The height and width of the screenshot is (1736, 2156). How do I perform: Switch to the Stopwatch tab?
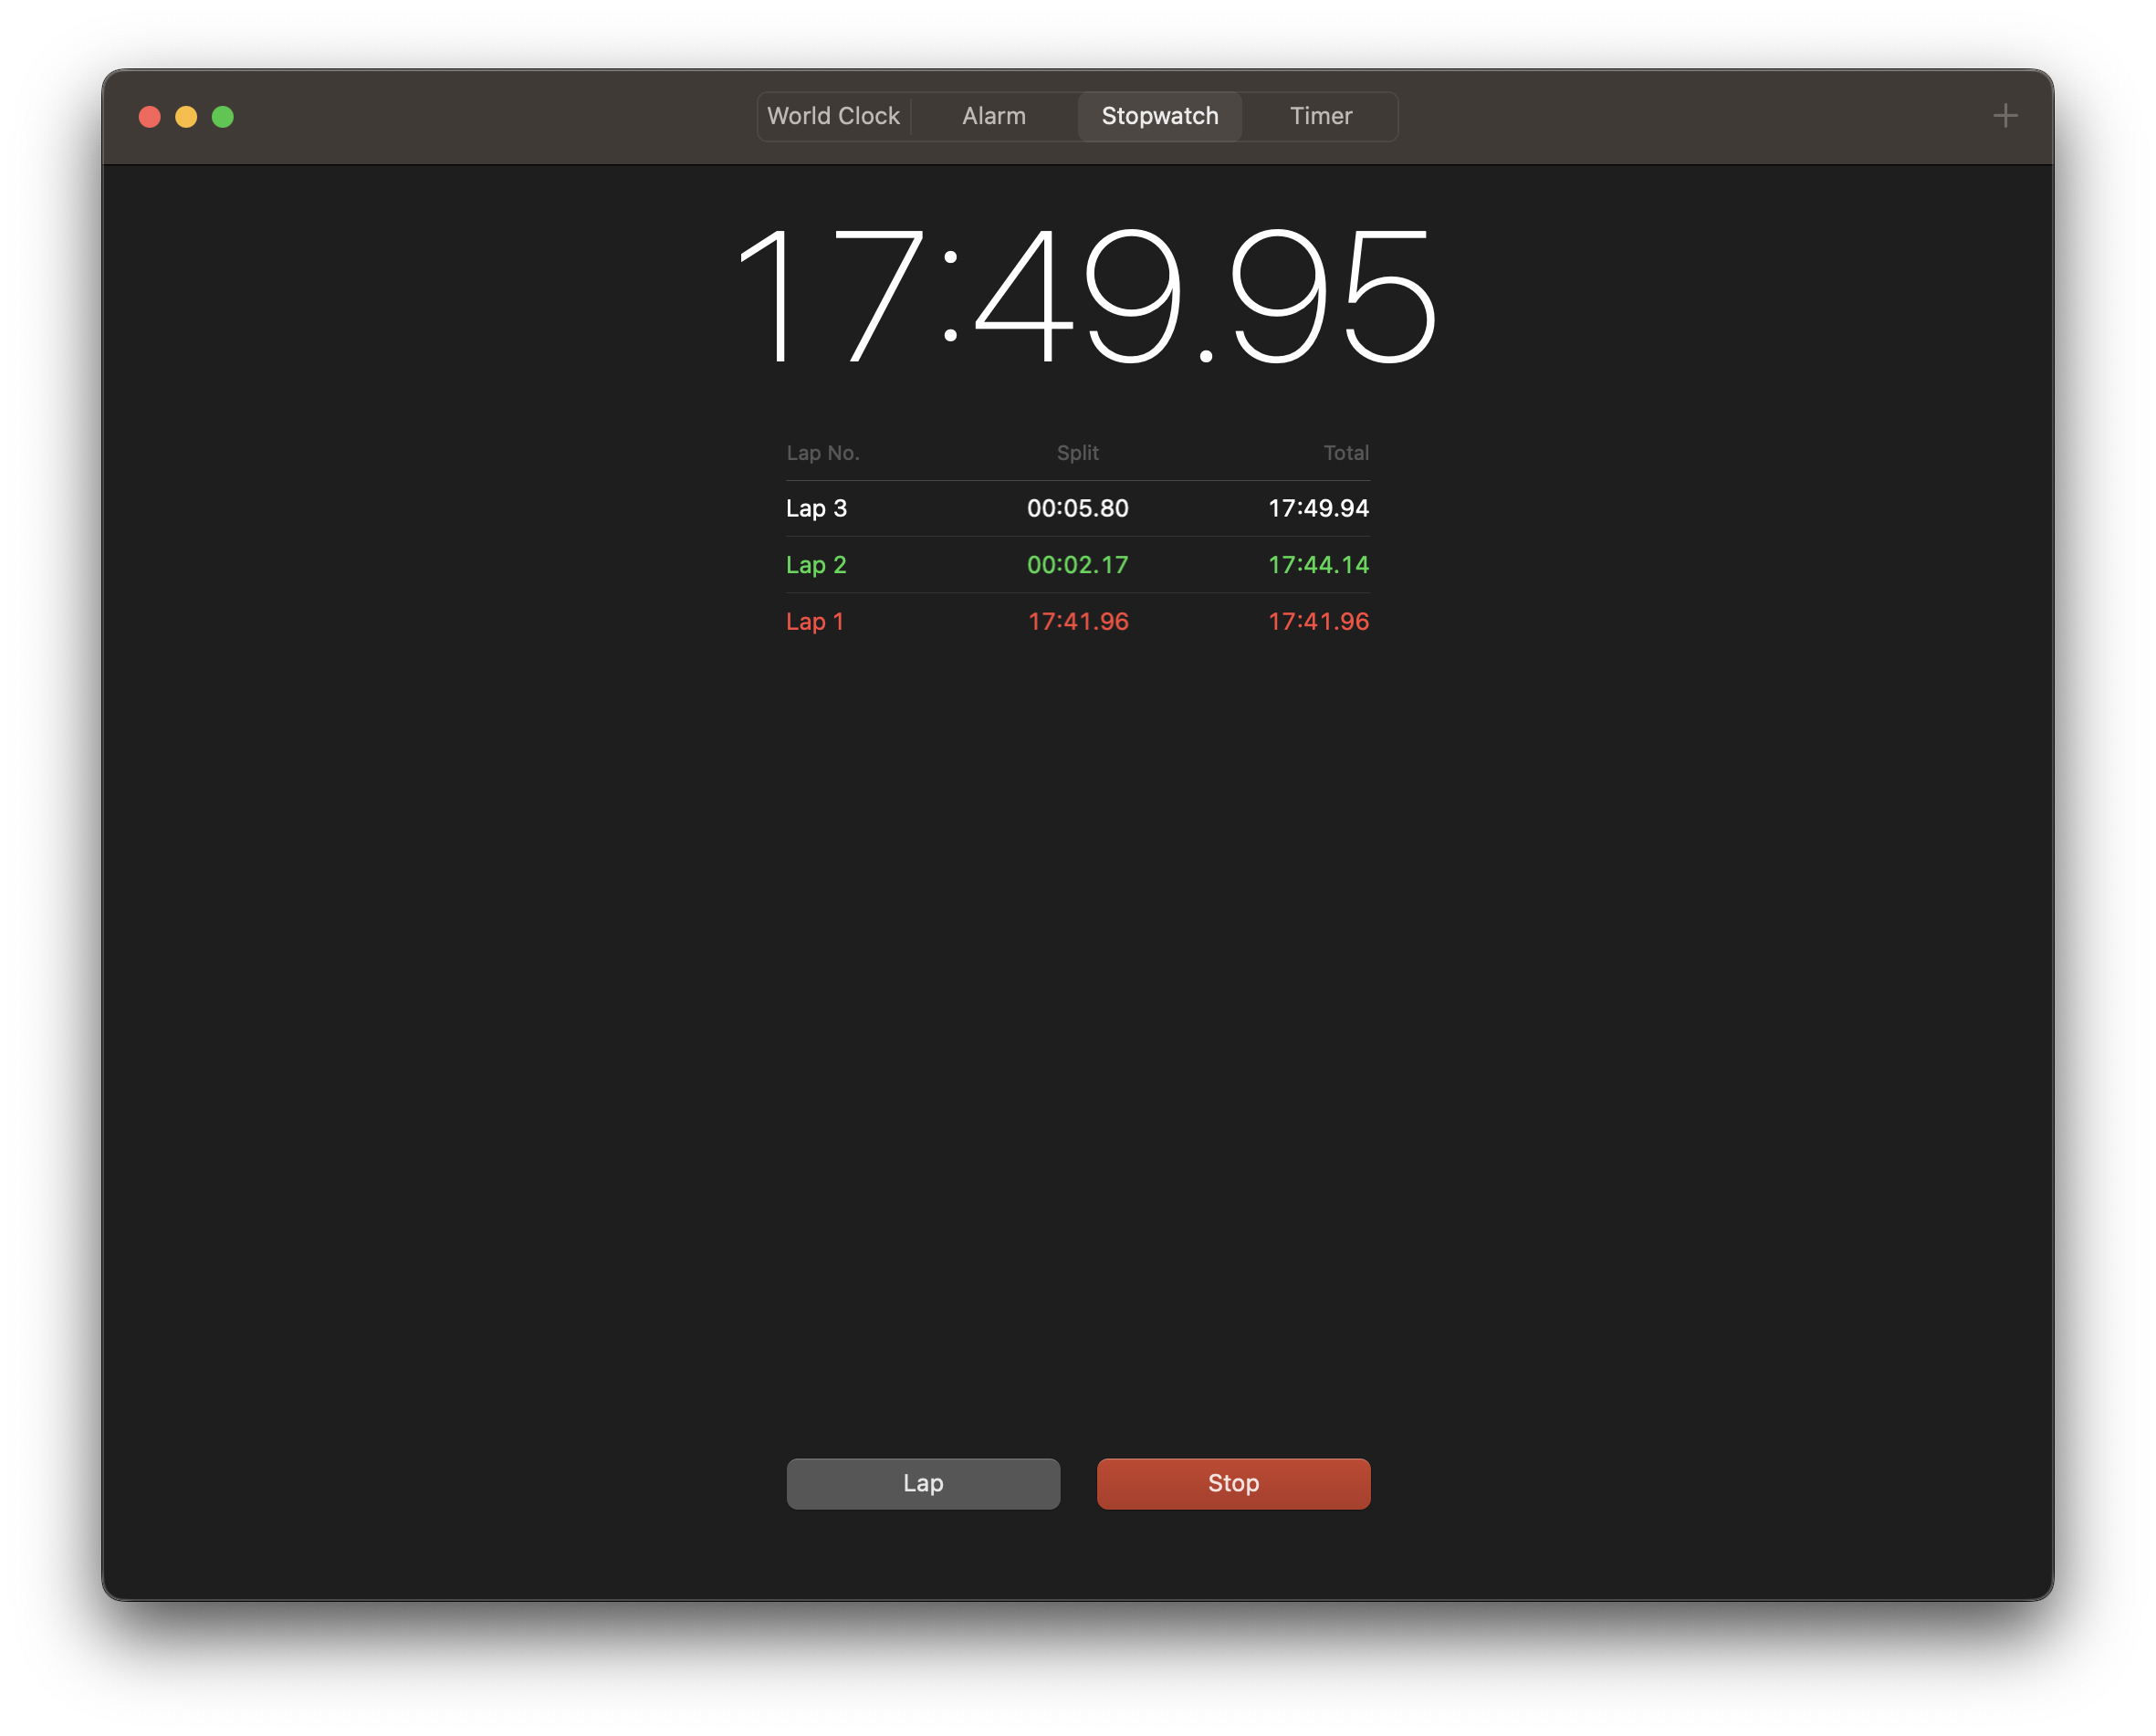[x=1160, y=116]
